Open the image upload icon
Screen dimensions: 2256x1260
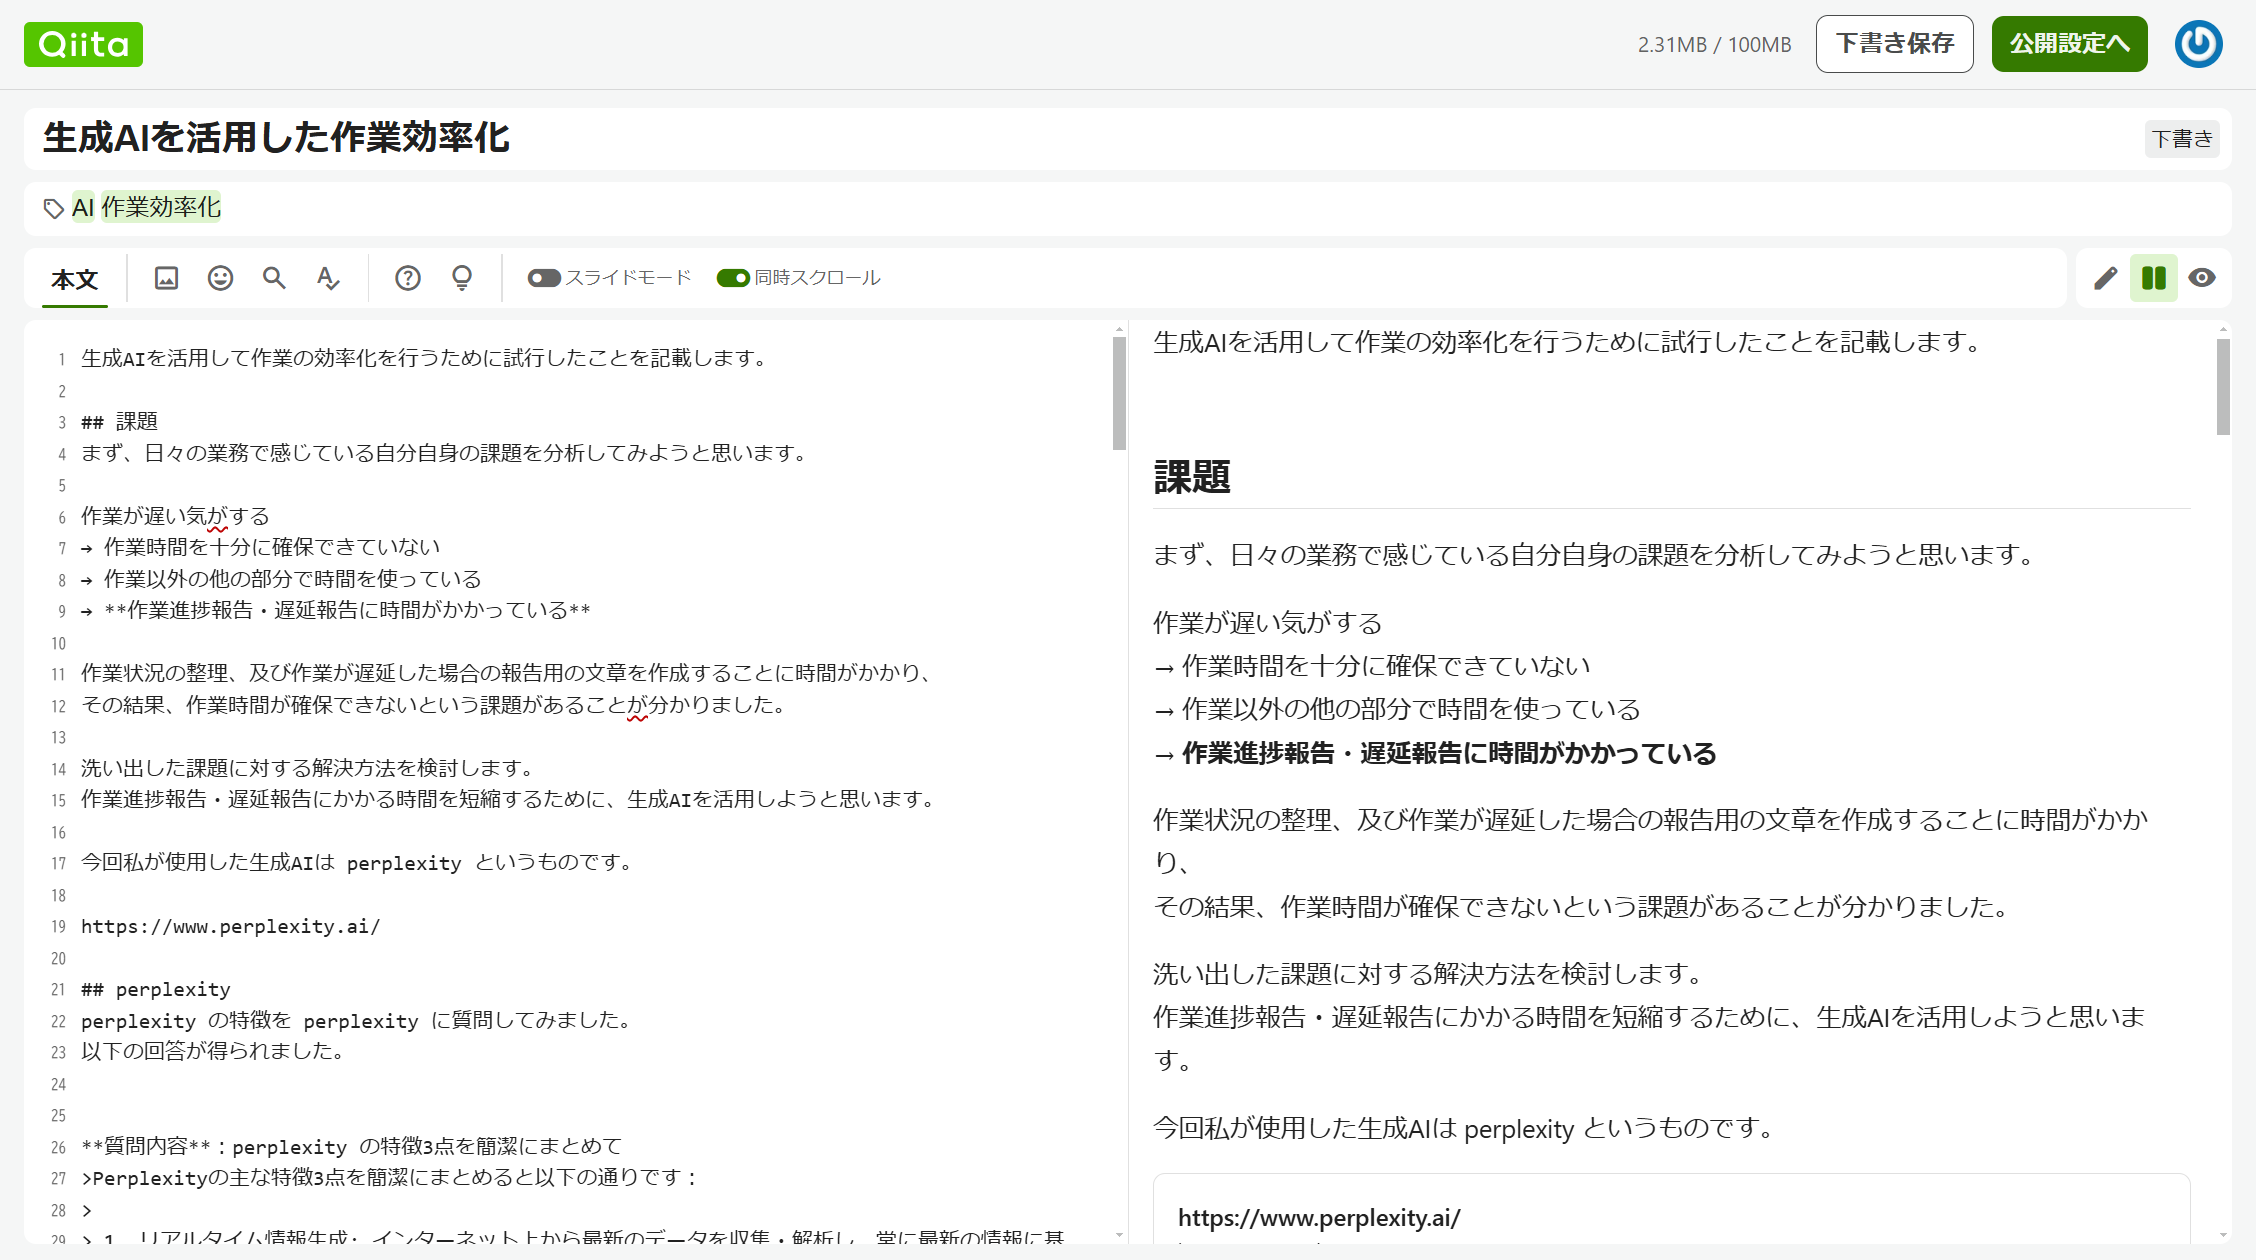pyautogui.click(x=166, y=278)
